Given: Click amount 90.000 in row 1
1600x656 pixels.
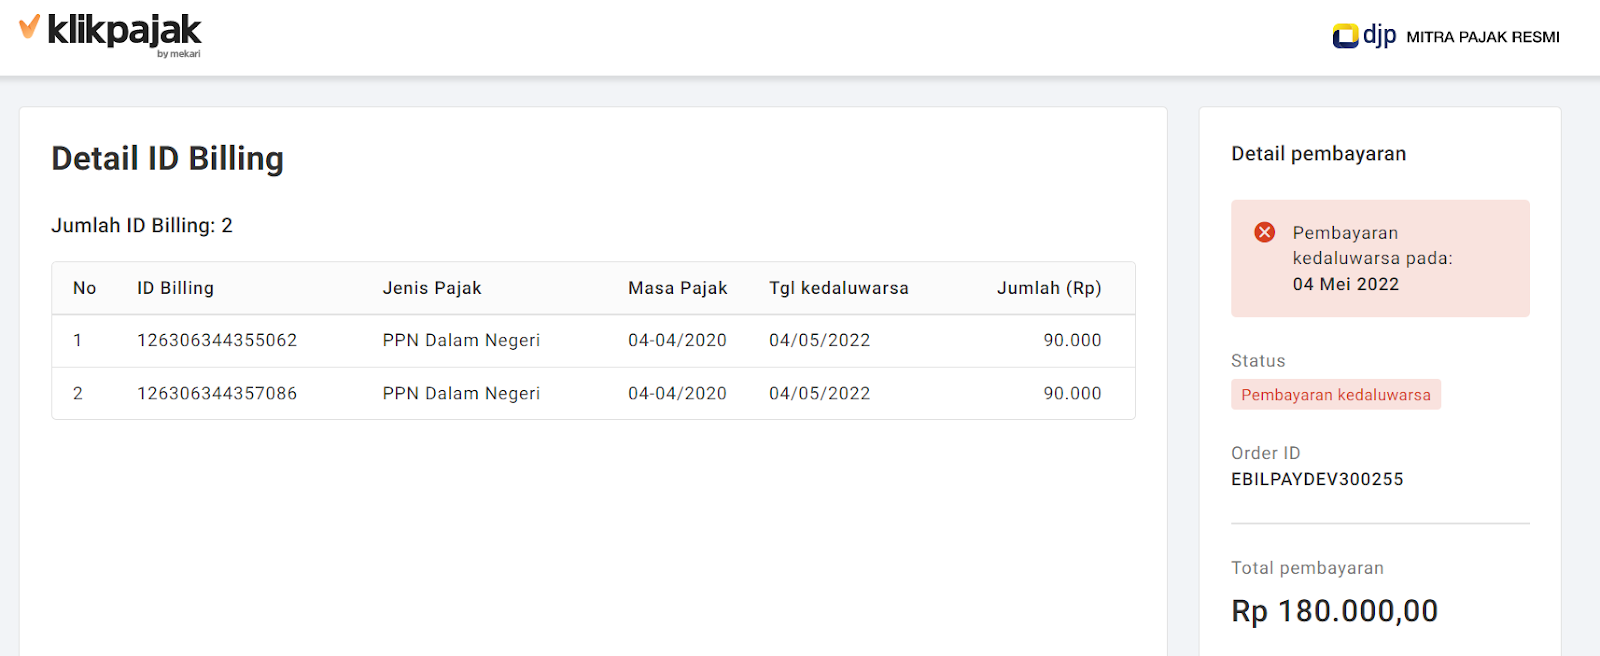Looking at the screenshot, I should click(x=1072, y=340).
